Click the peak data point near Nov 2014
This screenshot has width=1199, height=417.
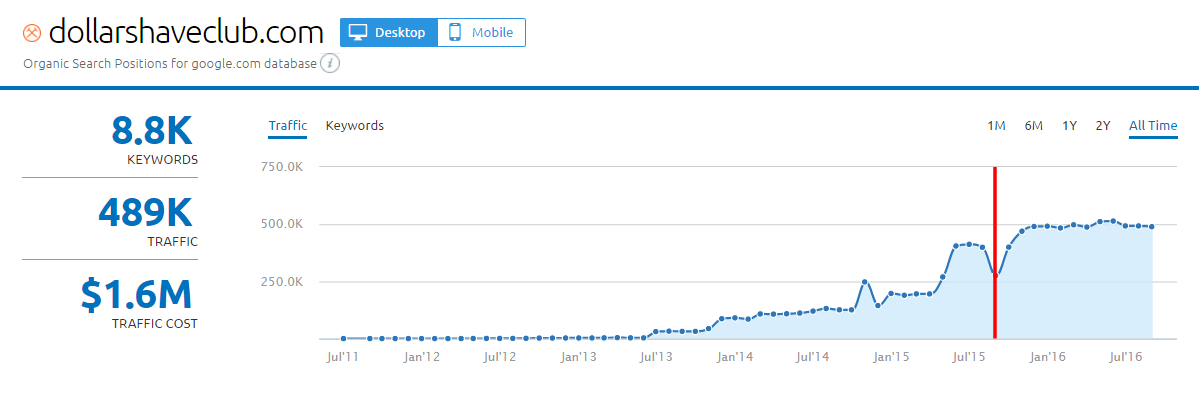click(x=865, y=282)
